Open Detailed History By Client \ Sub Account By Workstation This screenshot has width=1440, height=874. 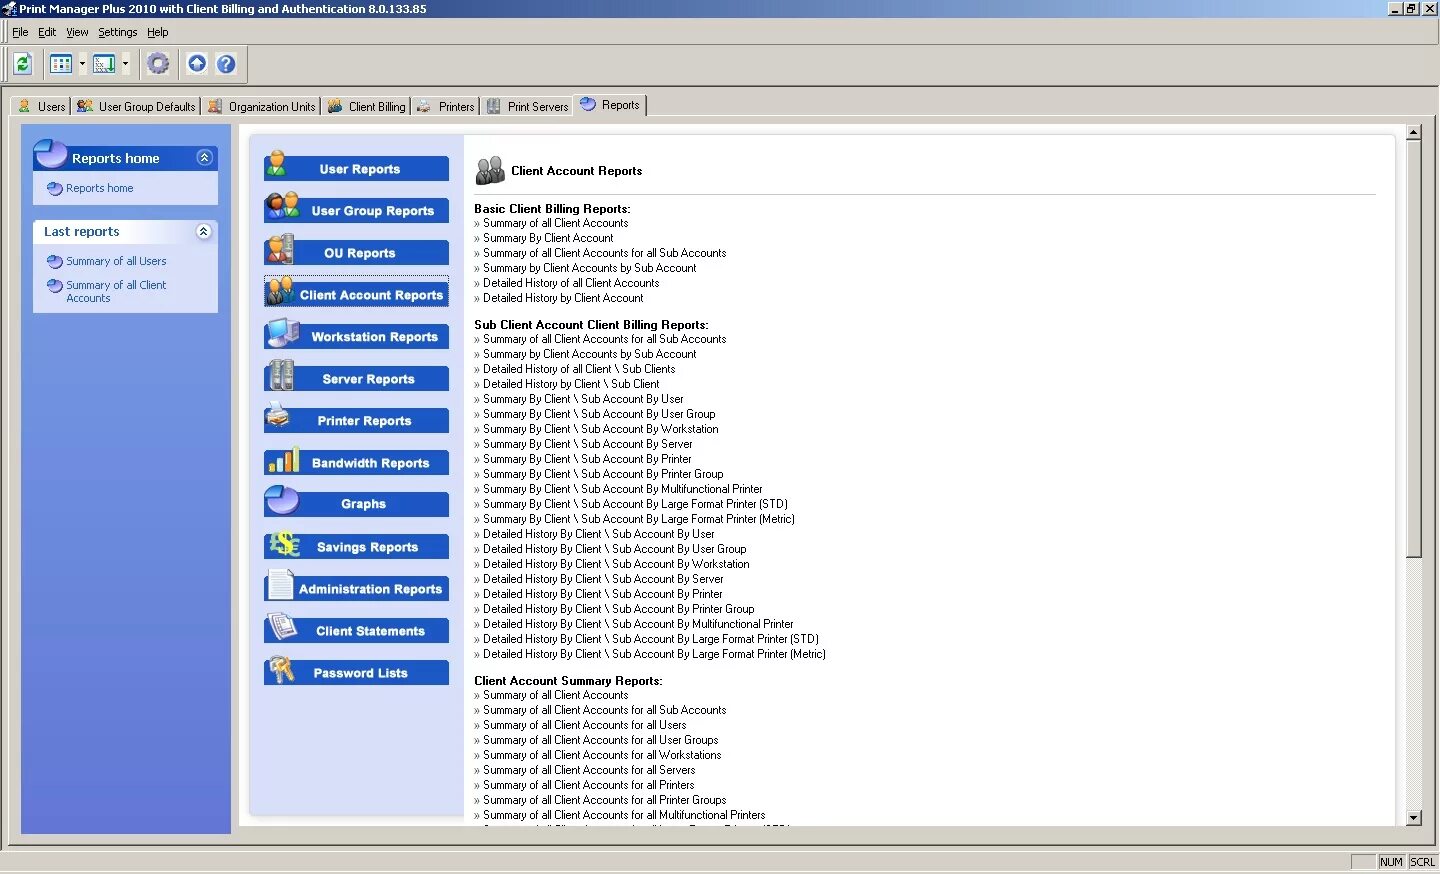coord(616,564)
